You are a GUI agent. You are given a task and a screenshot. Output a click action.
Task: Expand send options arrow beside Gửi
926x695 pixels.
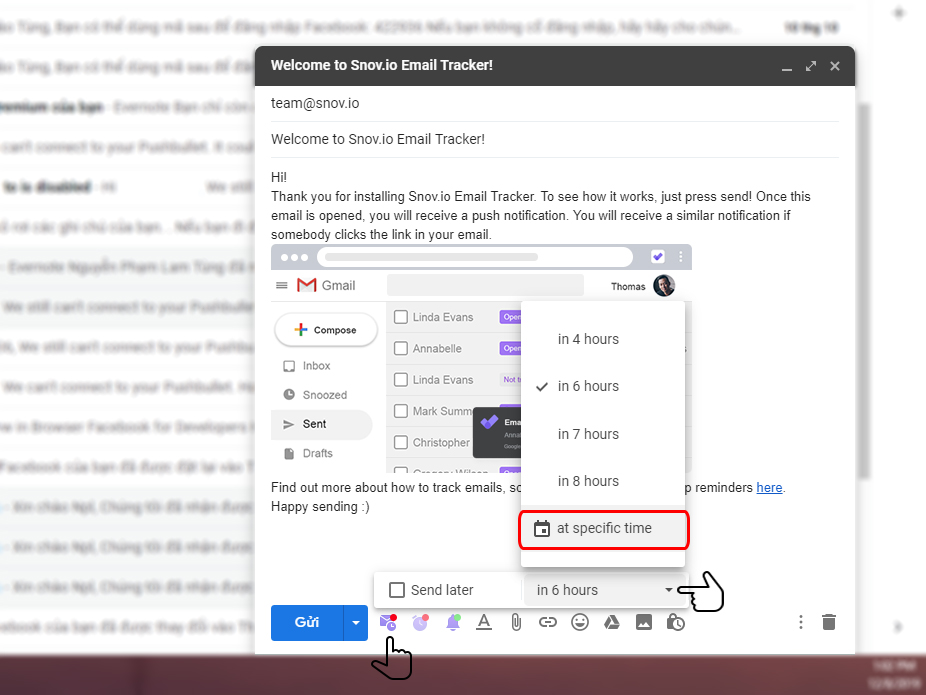coord(356,623)
